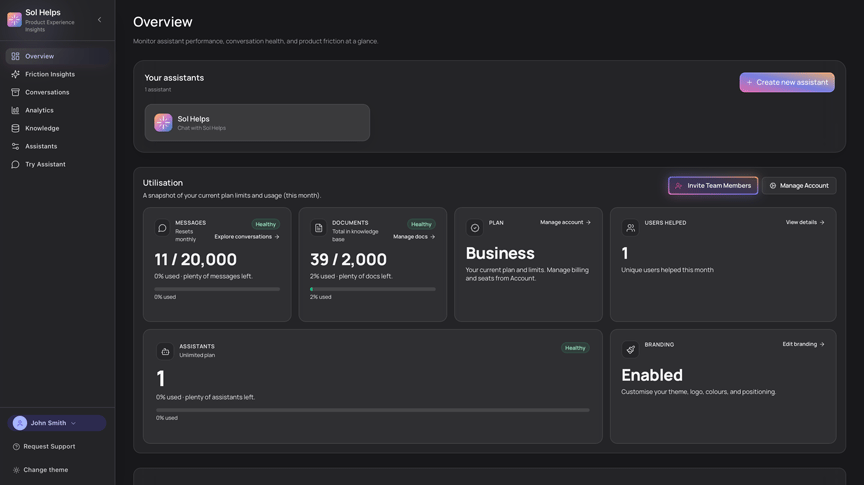
Task: Click the Documents file icon
Action: click(x=318, y=228)
